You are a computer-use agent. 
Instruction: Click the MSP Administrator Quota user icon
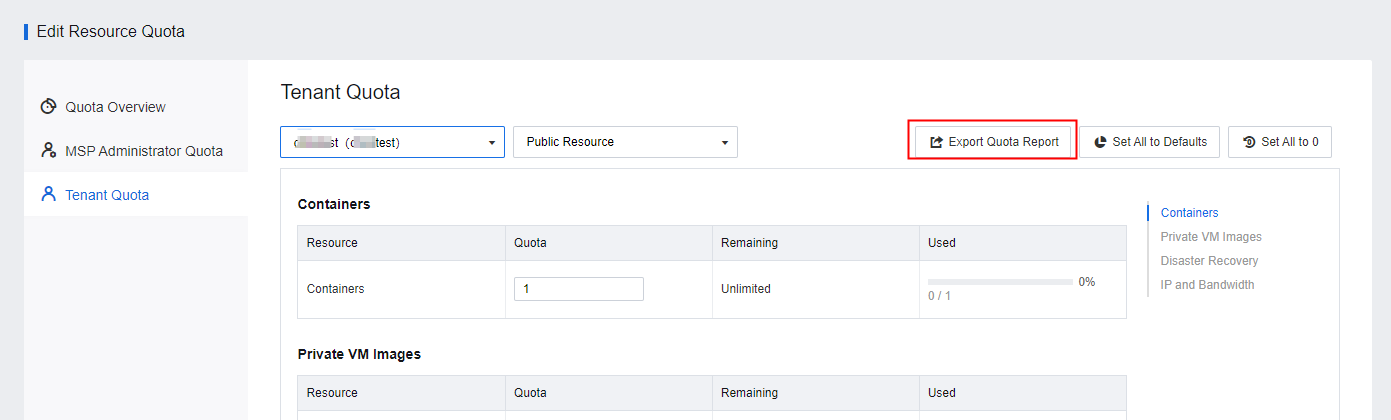tap(48, 151)
